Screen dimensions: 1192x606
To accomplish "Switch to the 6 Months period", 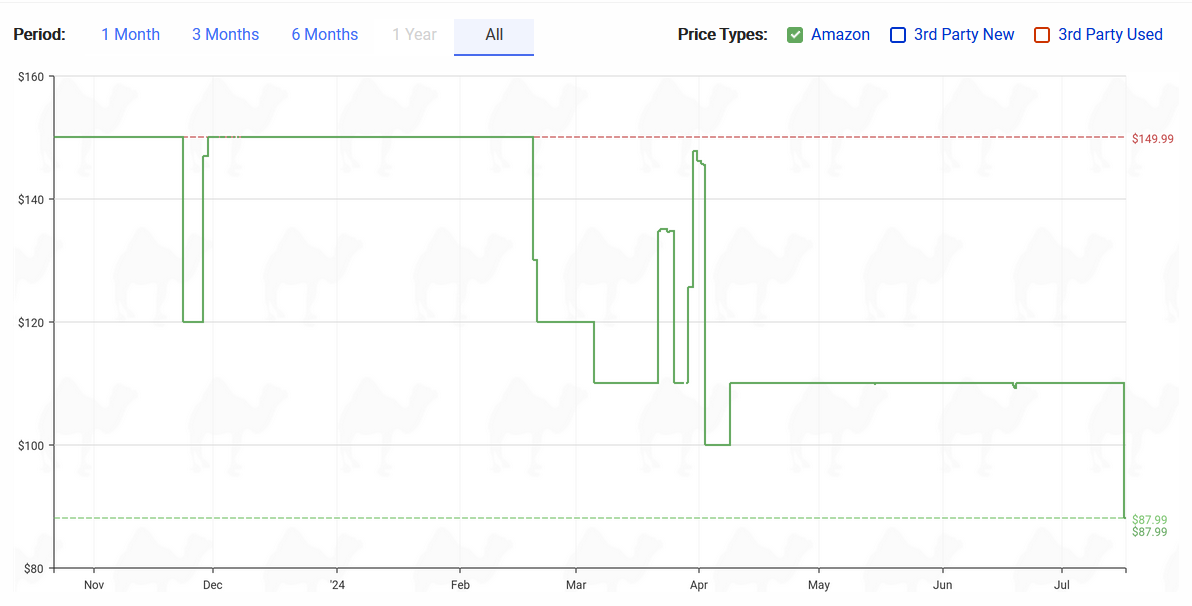I will tap(325, 35).
